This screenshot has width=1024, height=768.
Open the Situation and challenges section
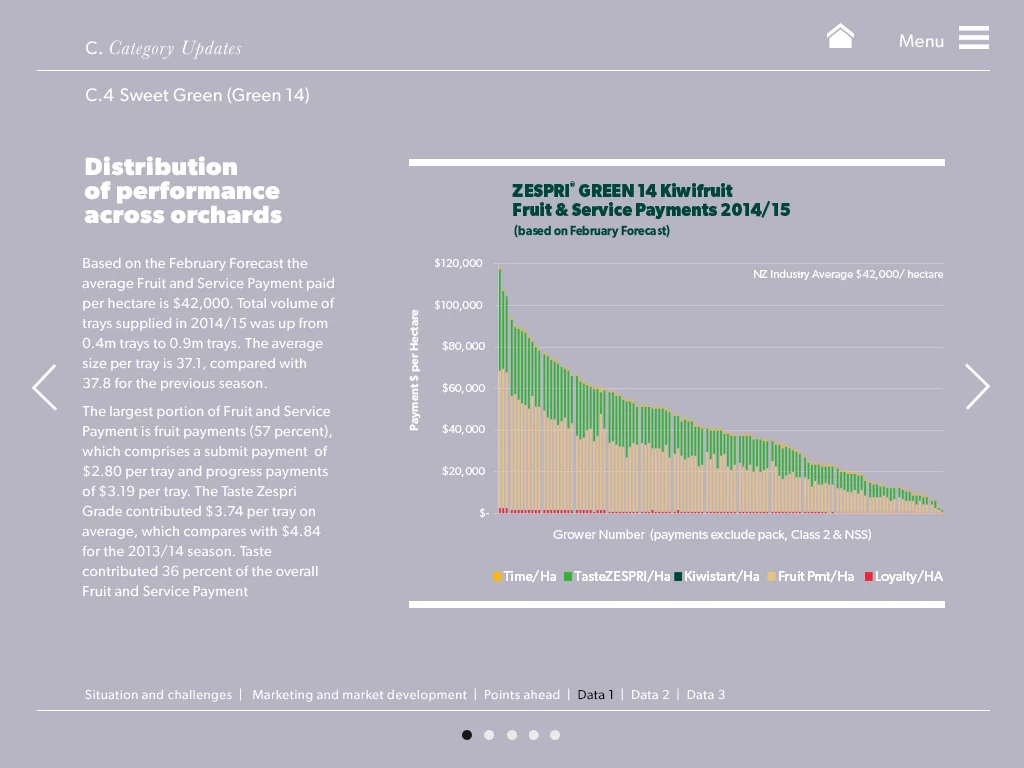point(158,694)
